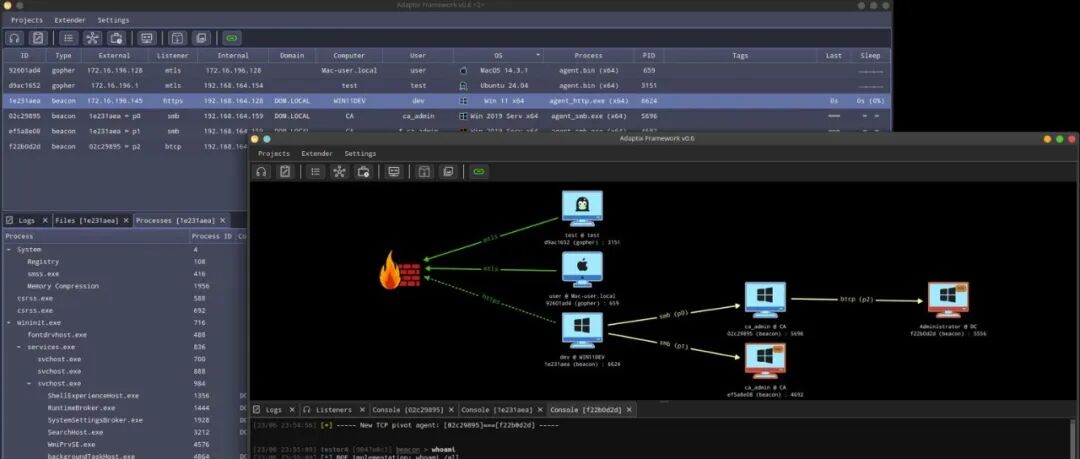Select session row 92601ad4
The width and height of the screenshot is (1080, 459).
(446, 70)
